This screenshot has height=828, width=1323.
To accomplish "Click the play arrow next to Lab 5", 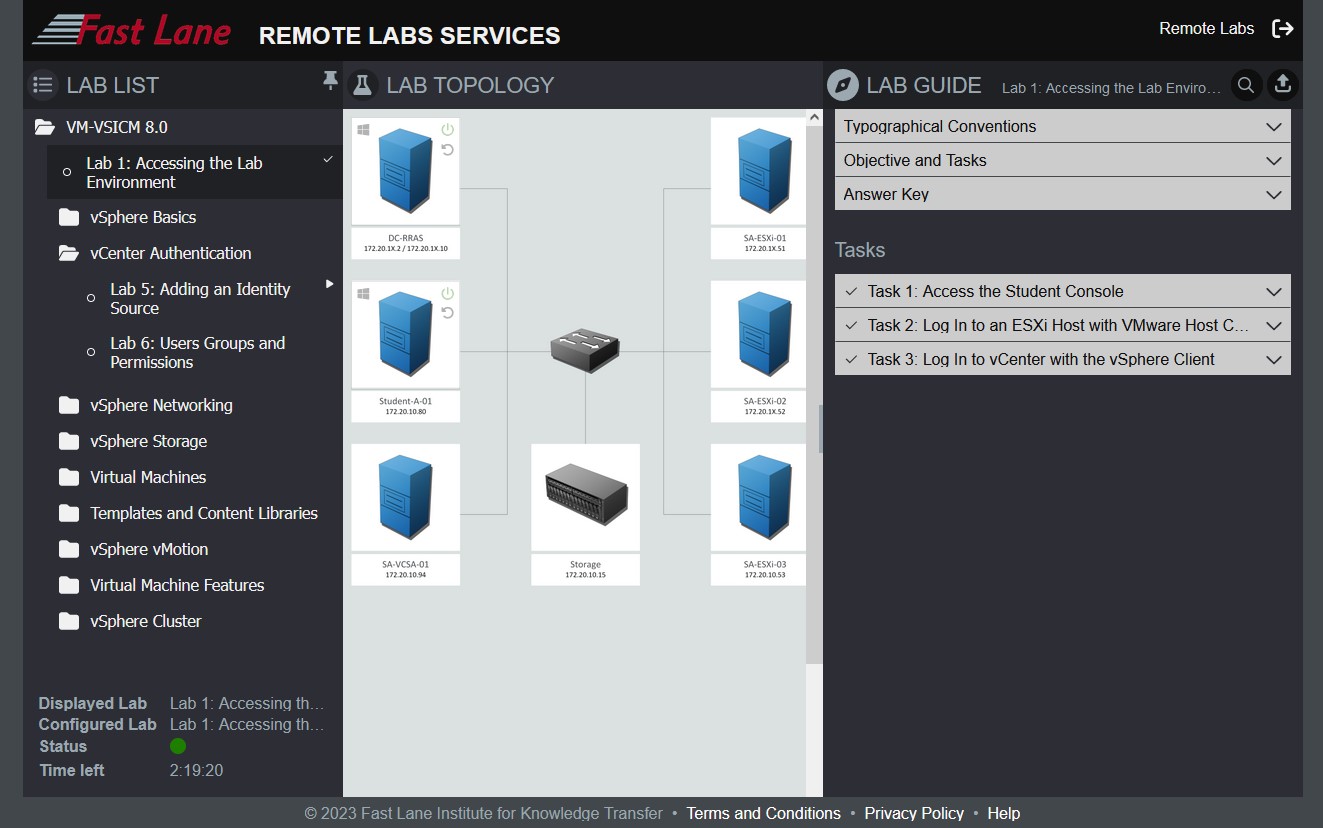I will click(329, 285).
